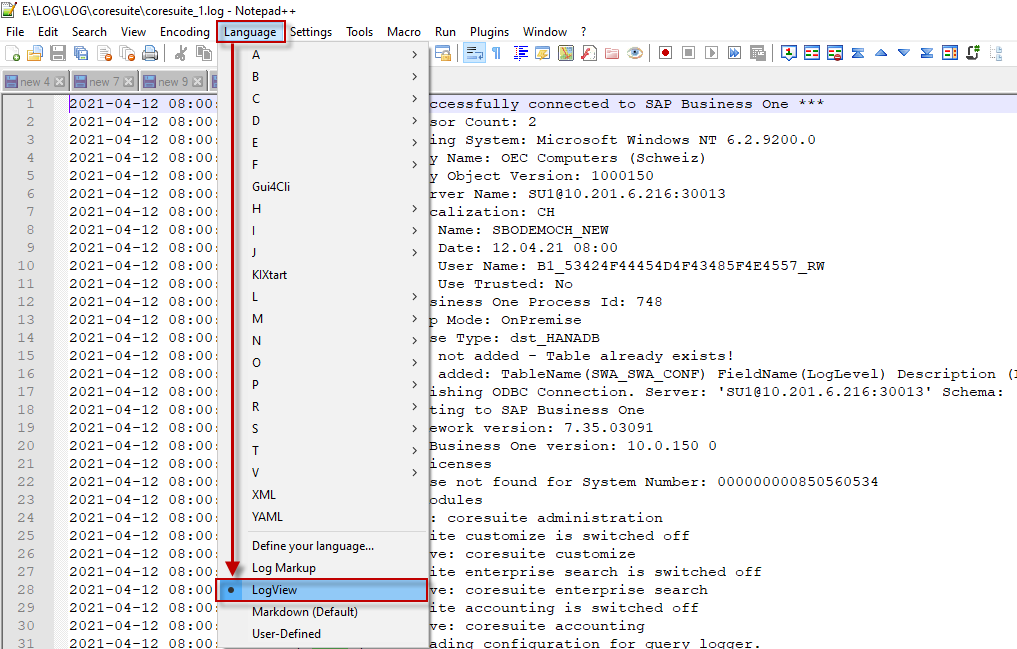Viewport: 1017px width, 649px height.
Task: Choose Log Markup language entry
Action: click(322, 568)
